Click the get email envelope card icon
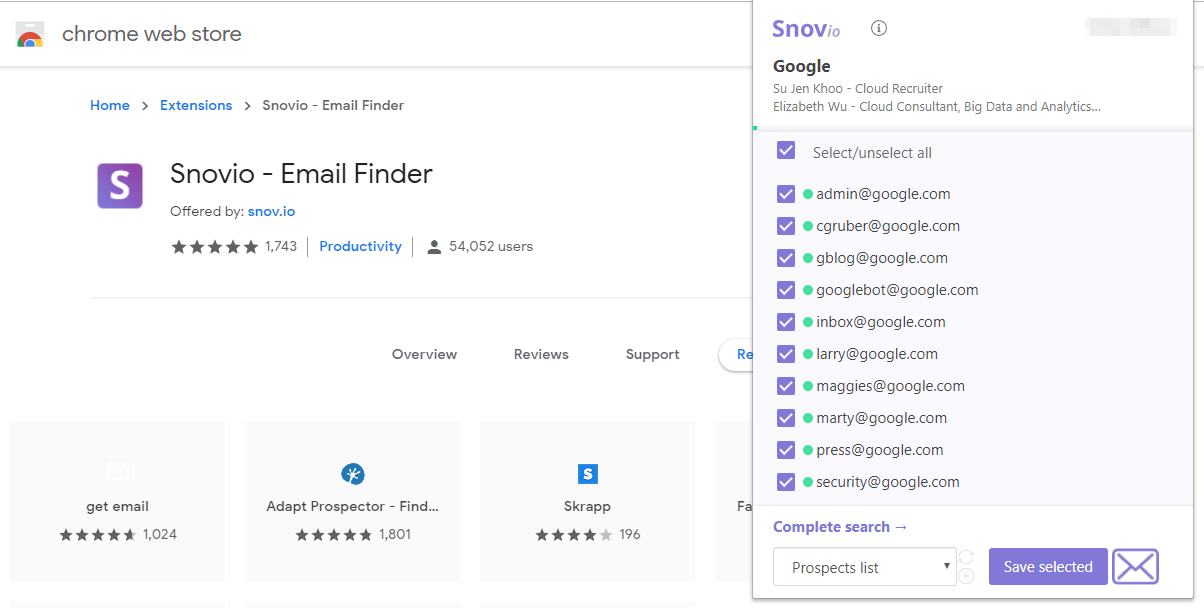The image size is (1204, 608). [117, 471]
